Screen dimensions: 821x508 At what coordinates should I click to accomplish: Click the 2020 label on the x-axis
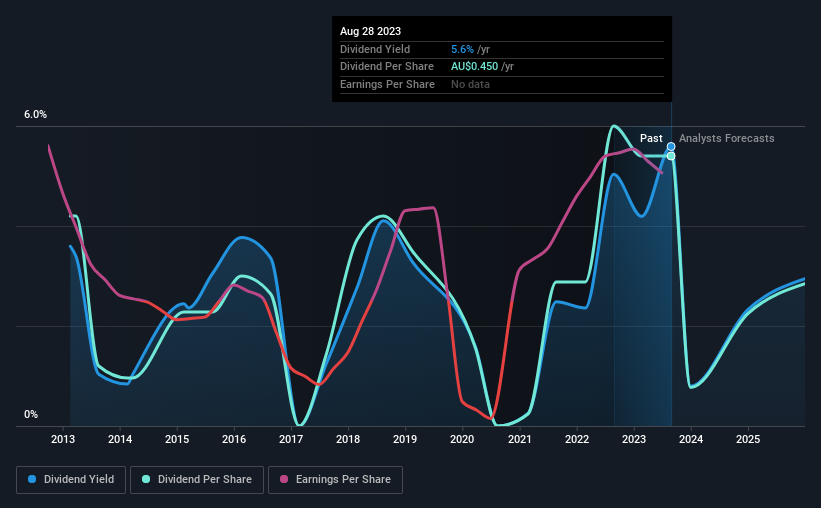click(462, 439)
